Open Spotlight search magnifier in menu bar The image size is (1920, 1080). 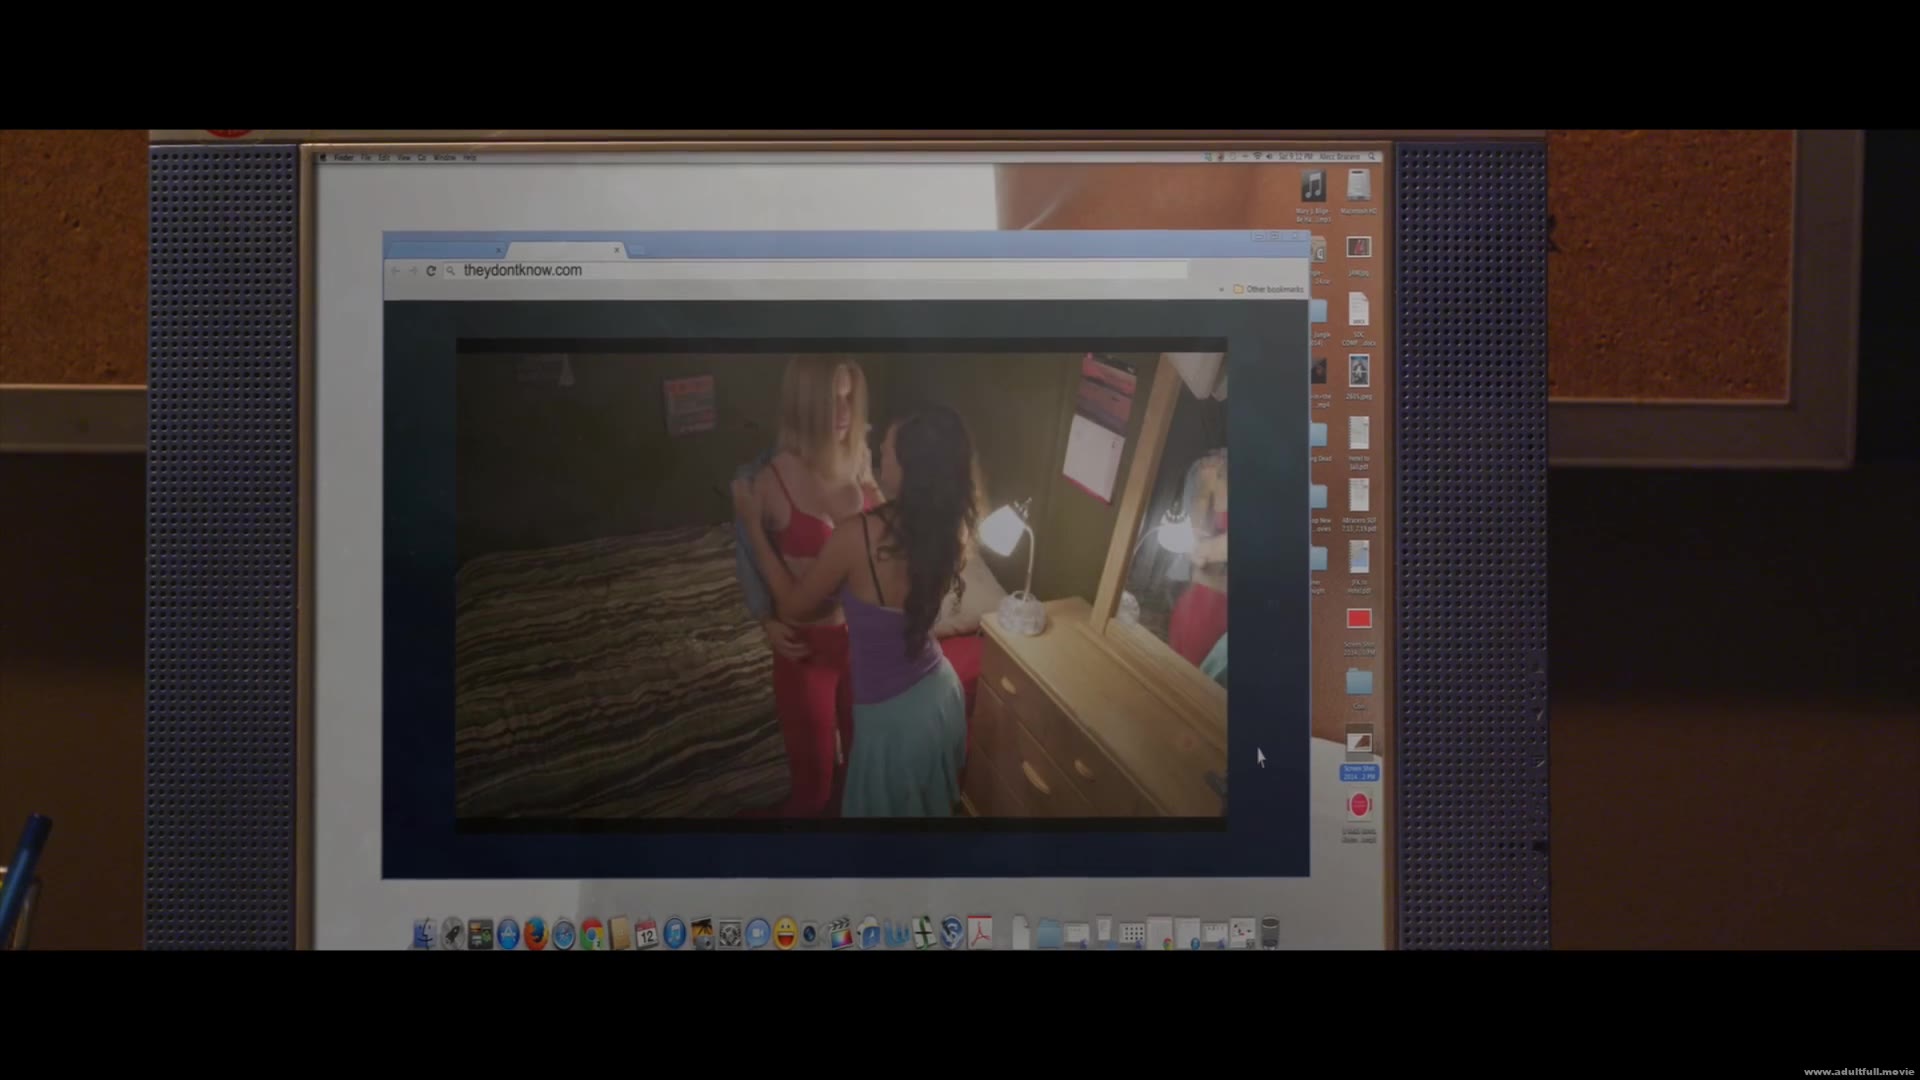point(1372,157)
